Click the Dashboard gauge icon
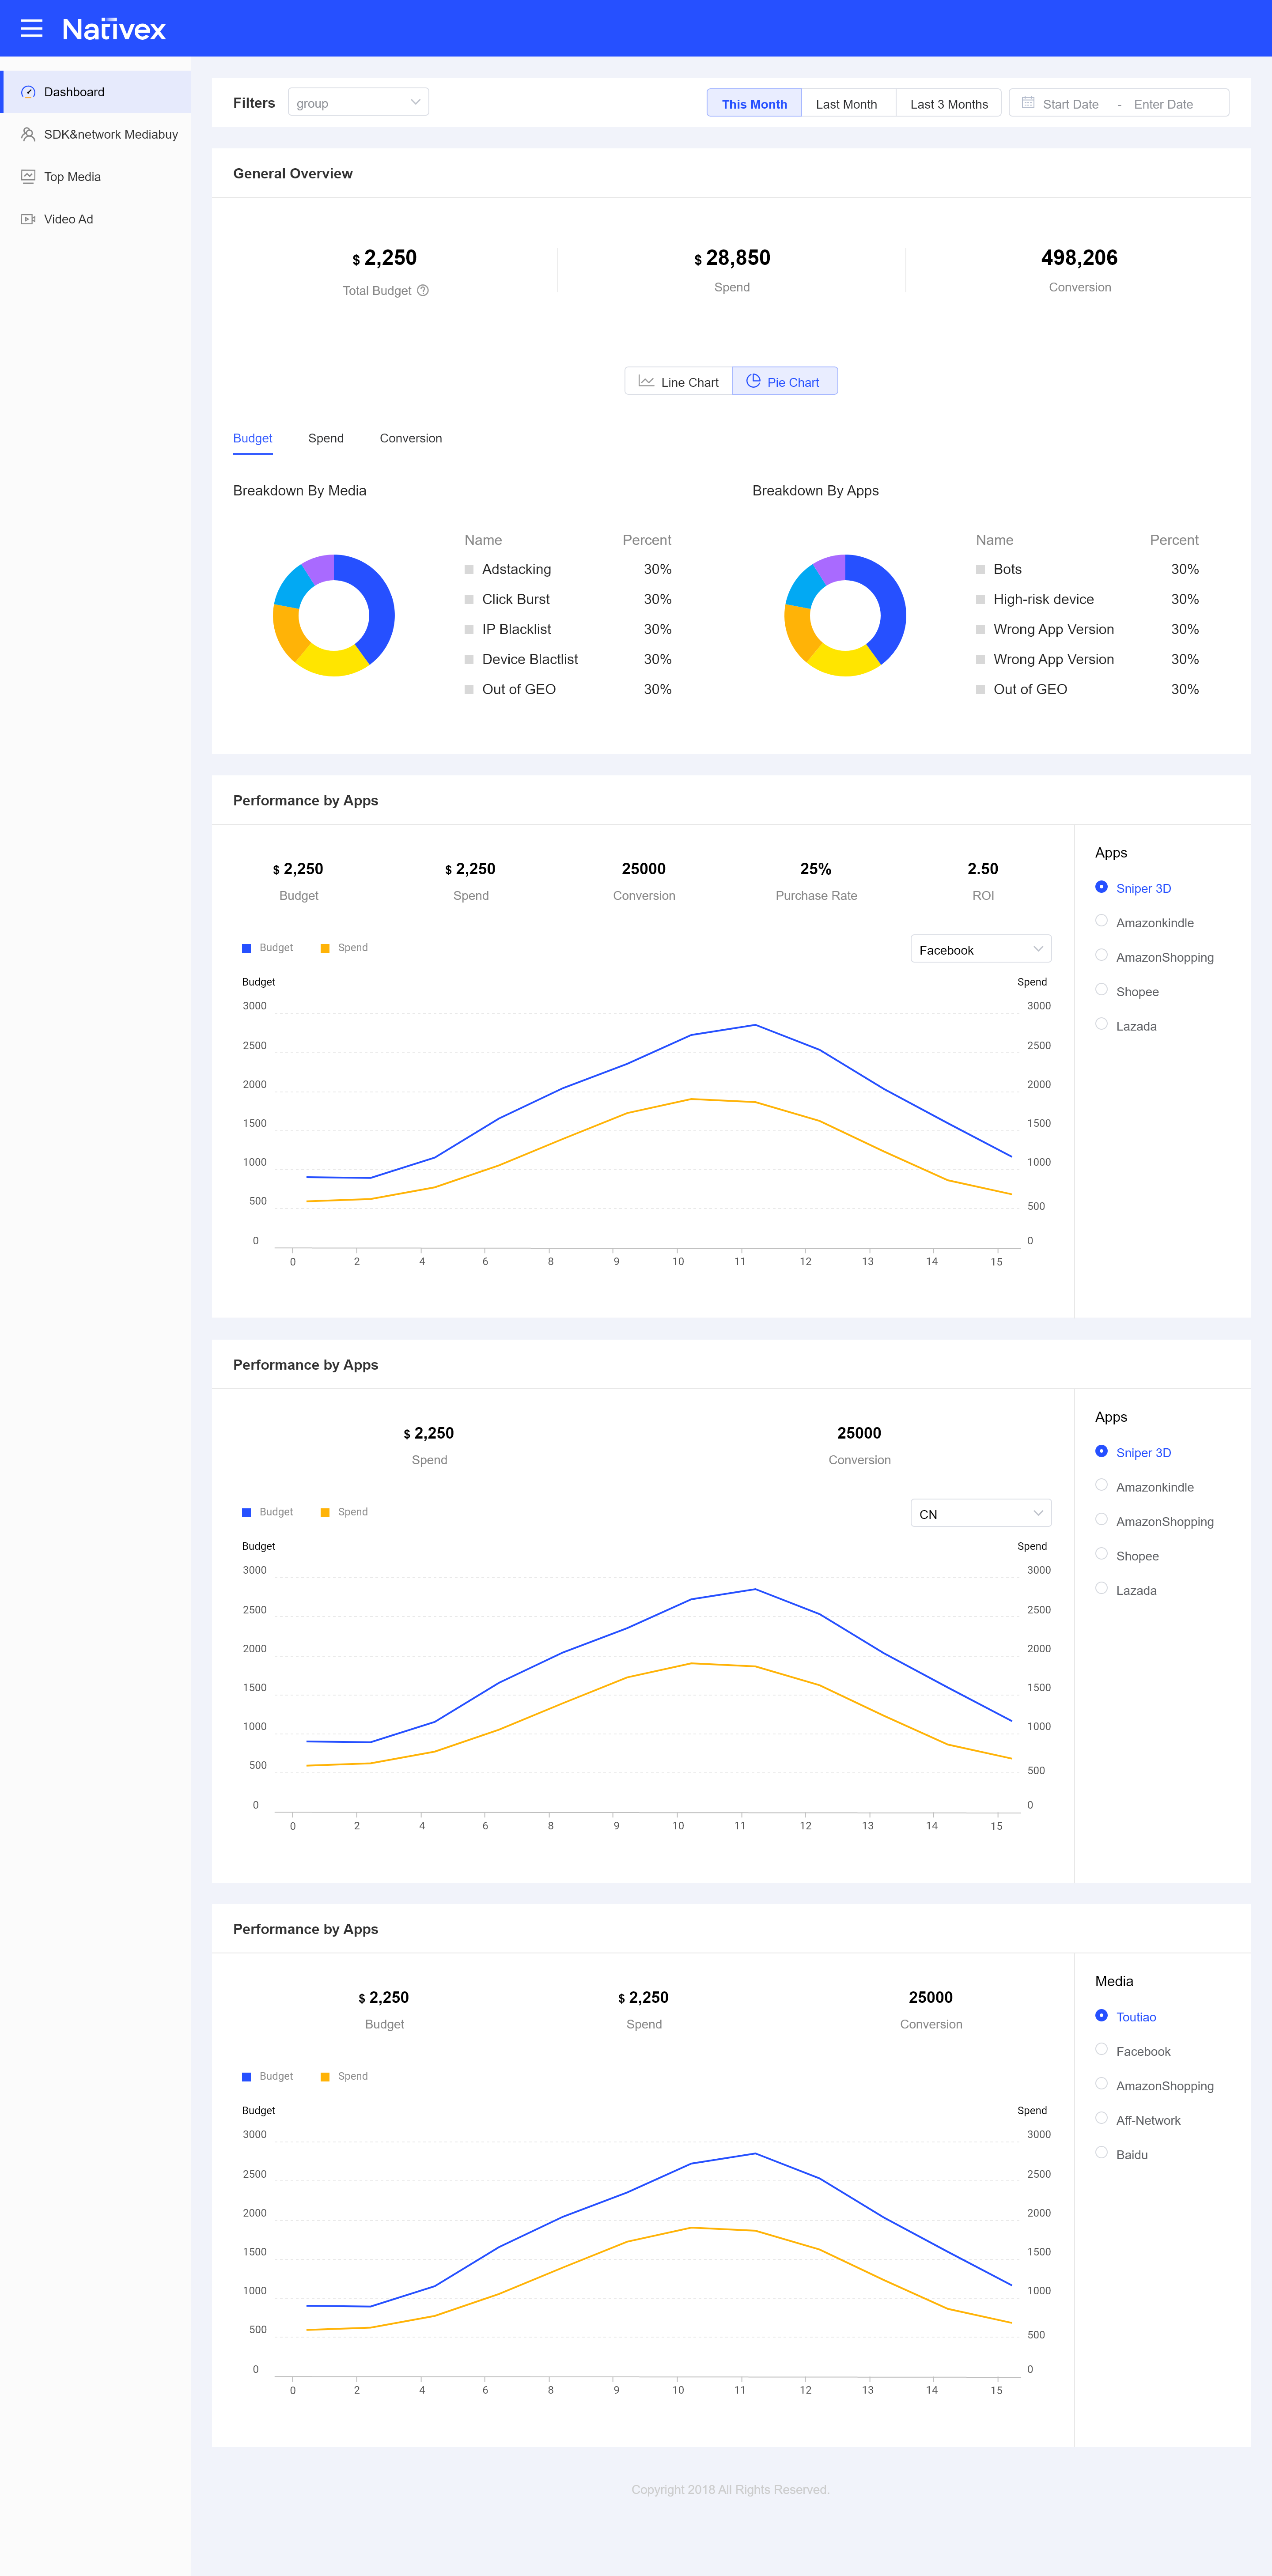1272x2576 pixels. (28, 92)
